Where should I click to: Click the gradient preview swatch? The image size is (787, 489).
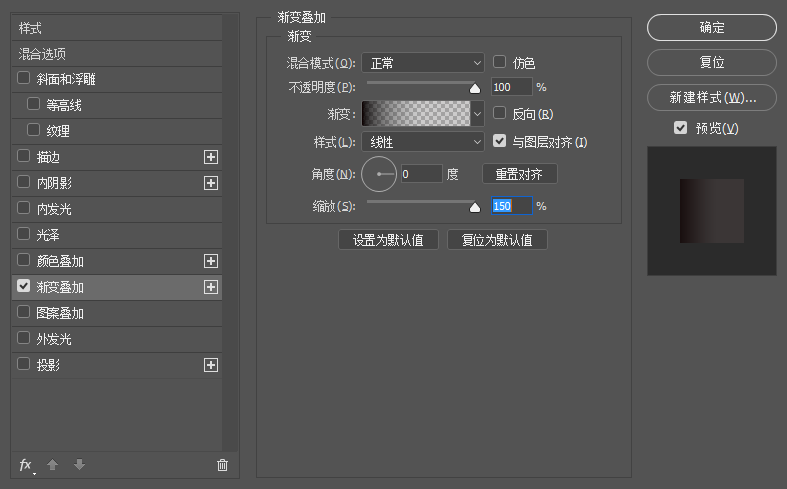[416, 113]
